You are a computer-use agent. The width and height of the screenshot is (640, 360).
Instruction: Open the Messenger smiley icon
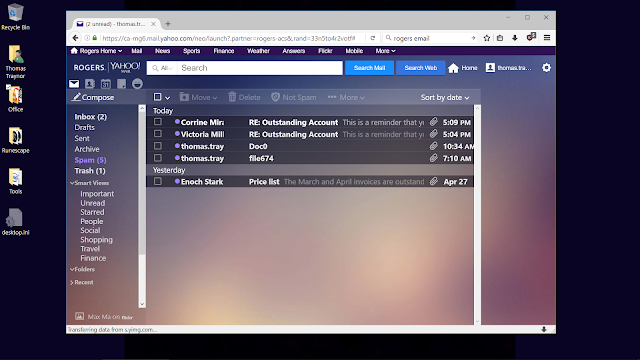[138, 84]
